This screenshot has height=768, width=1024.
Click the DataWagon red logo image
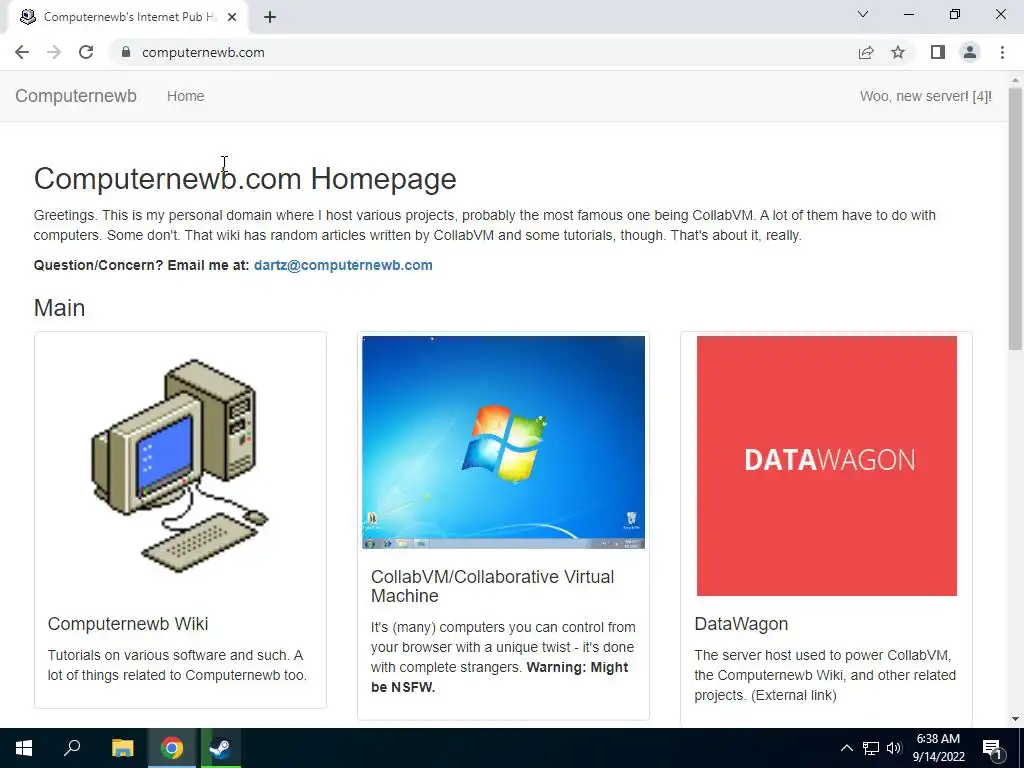coord(827,466)
